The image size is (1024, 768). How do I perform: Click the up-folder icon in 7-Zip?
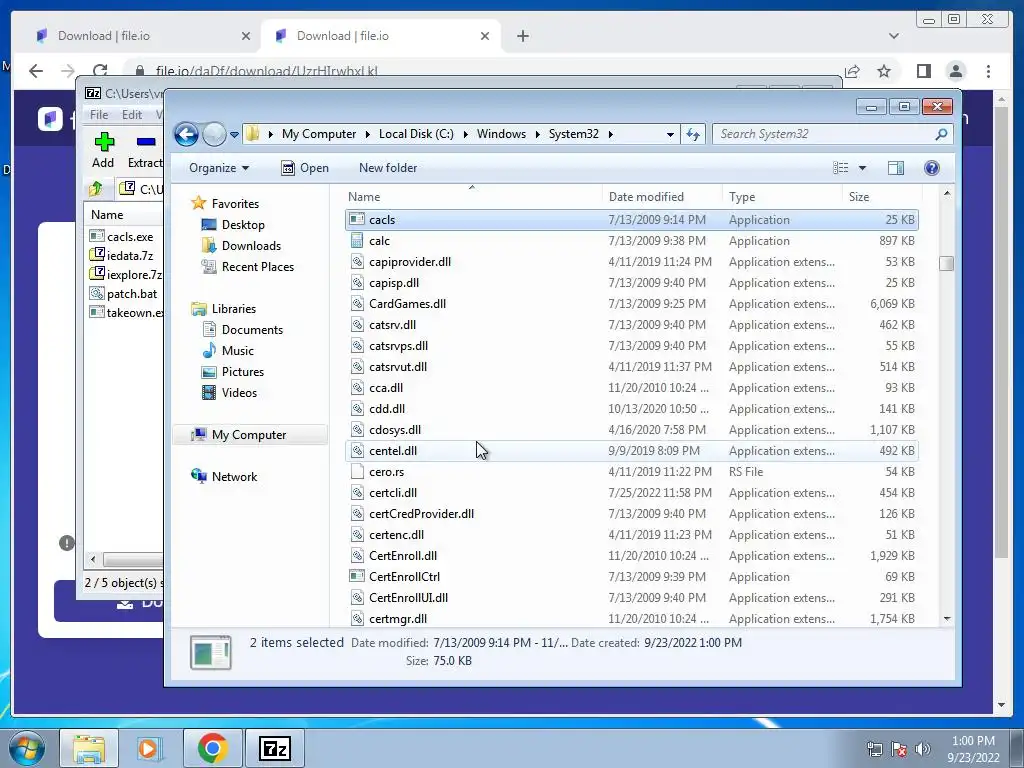[96, 189]
